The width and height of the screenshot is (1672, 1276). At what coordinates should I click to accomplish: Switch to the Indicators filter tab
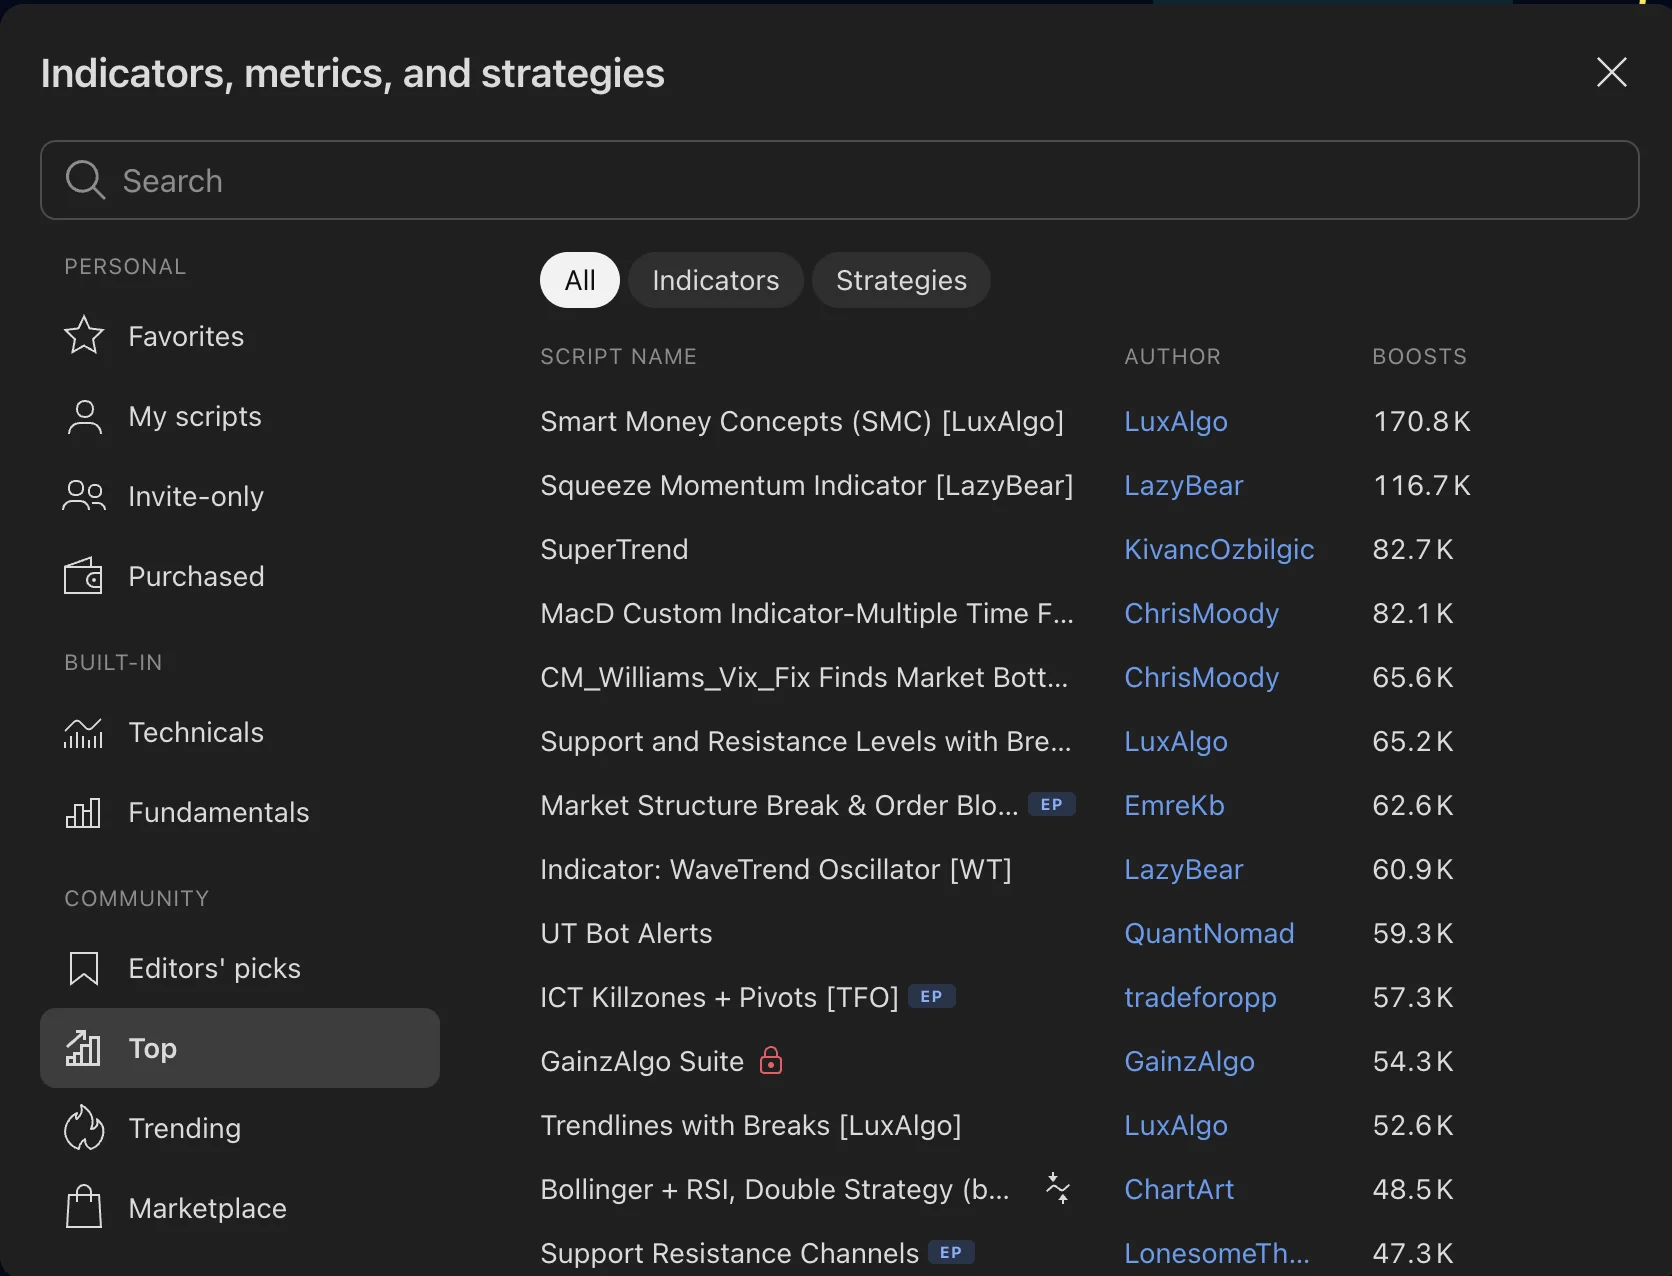coord(716,280)
